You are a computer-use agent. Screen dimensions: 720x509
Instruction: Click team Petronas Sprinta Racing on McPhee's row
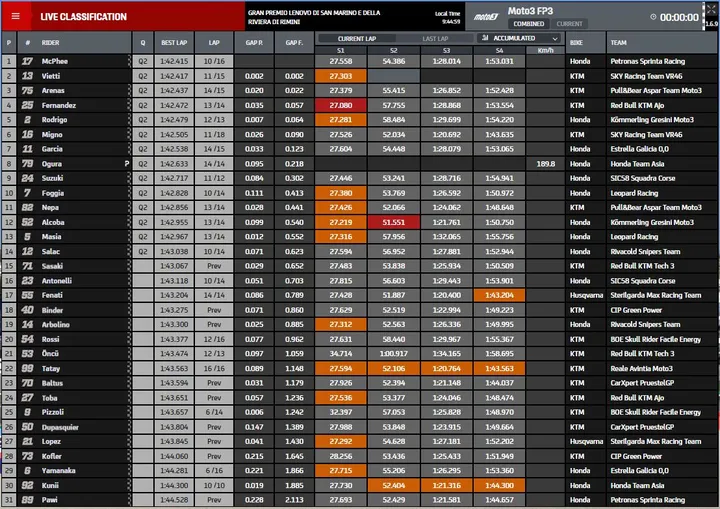coord(647,61)
